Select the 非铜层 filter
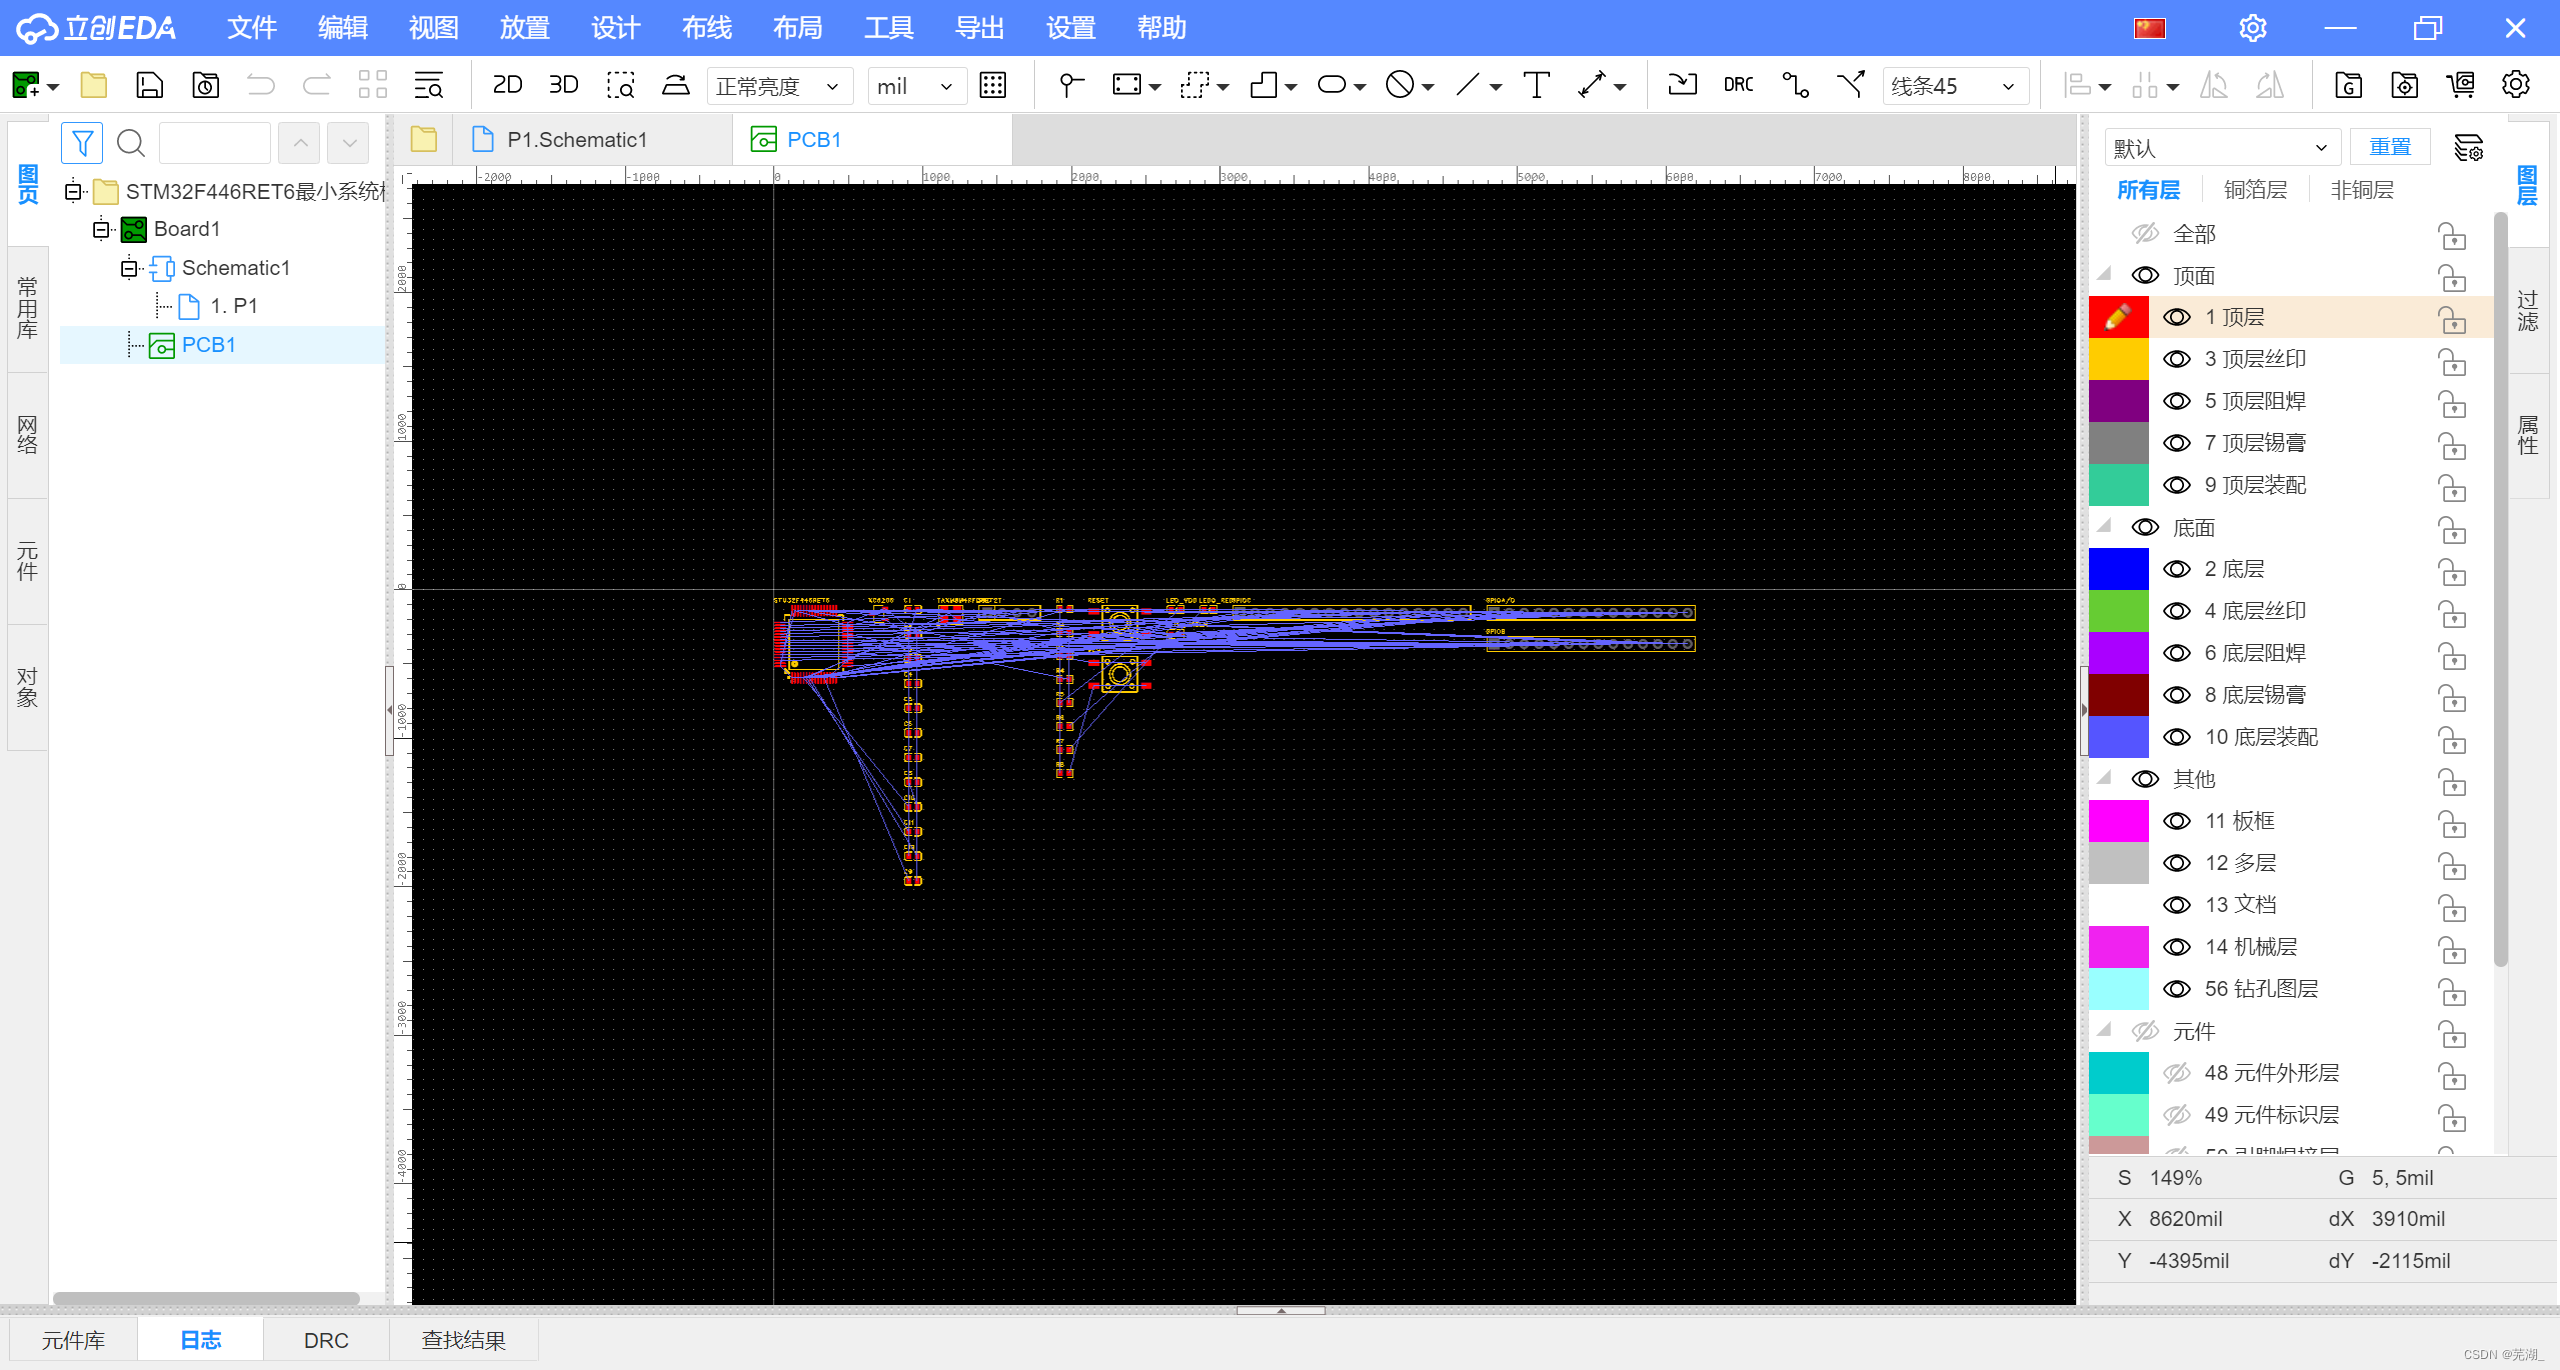The width and height of the screenshot is (2560, 1370). [x=2362, y=190]
